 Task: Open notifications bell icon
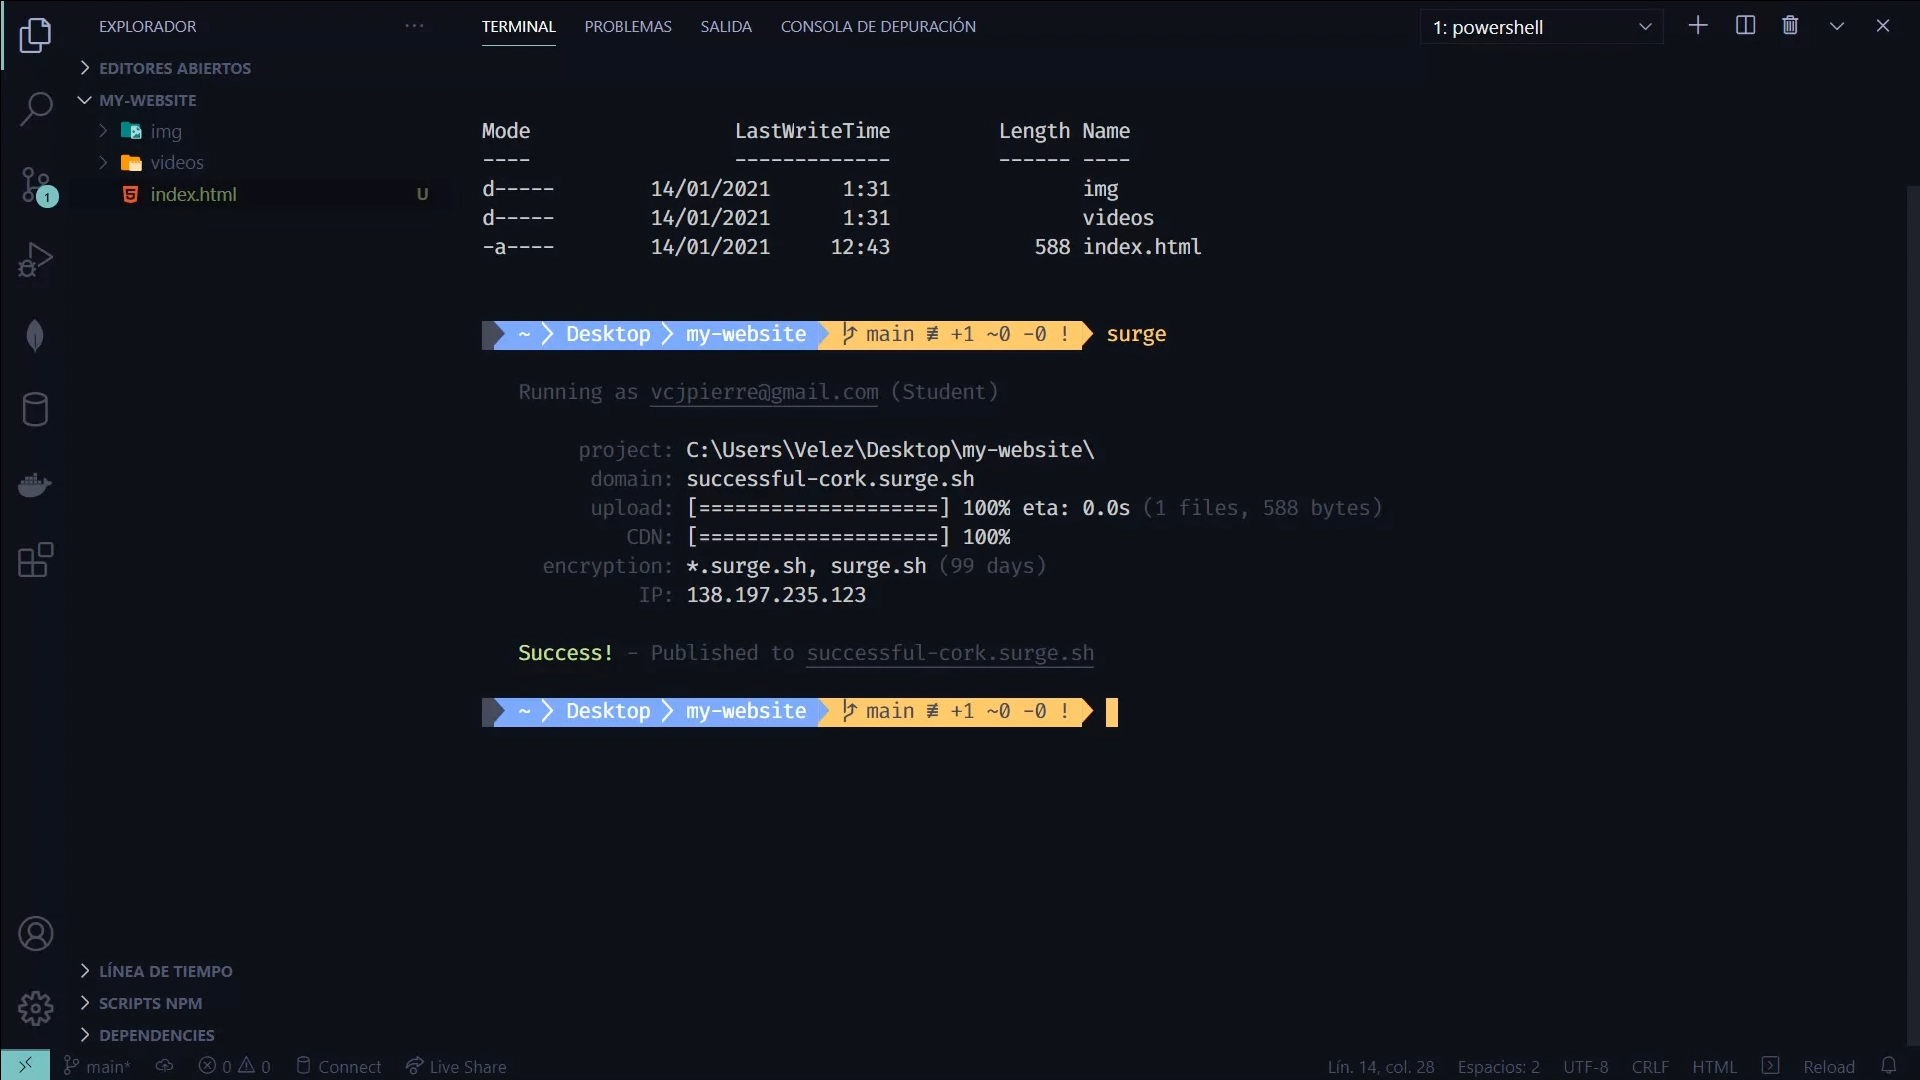click(x=1889, y=1066)
